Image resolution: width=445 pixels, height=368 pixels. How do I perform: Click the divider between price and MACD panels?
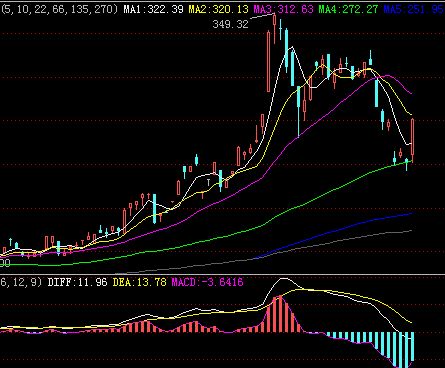[222, 275]
